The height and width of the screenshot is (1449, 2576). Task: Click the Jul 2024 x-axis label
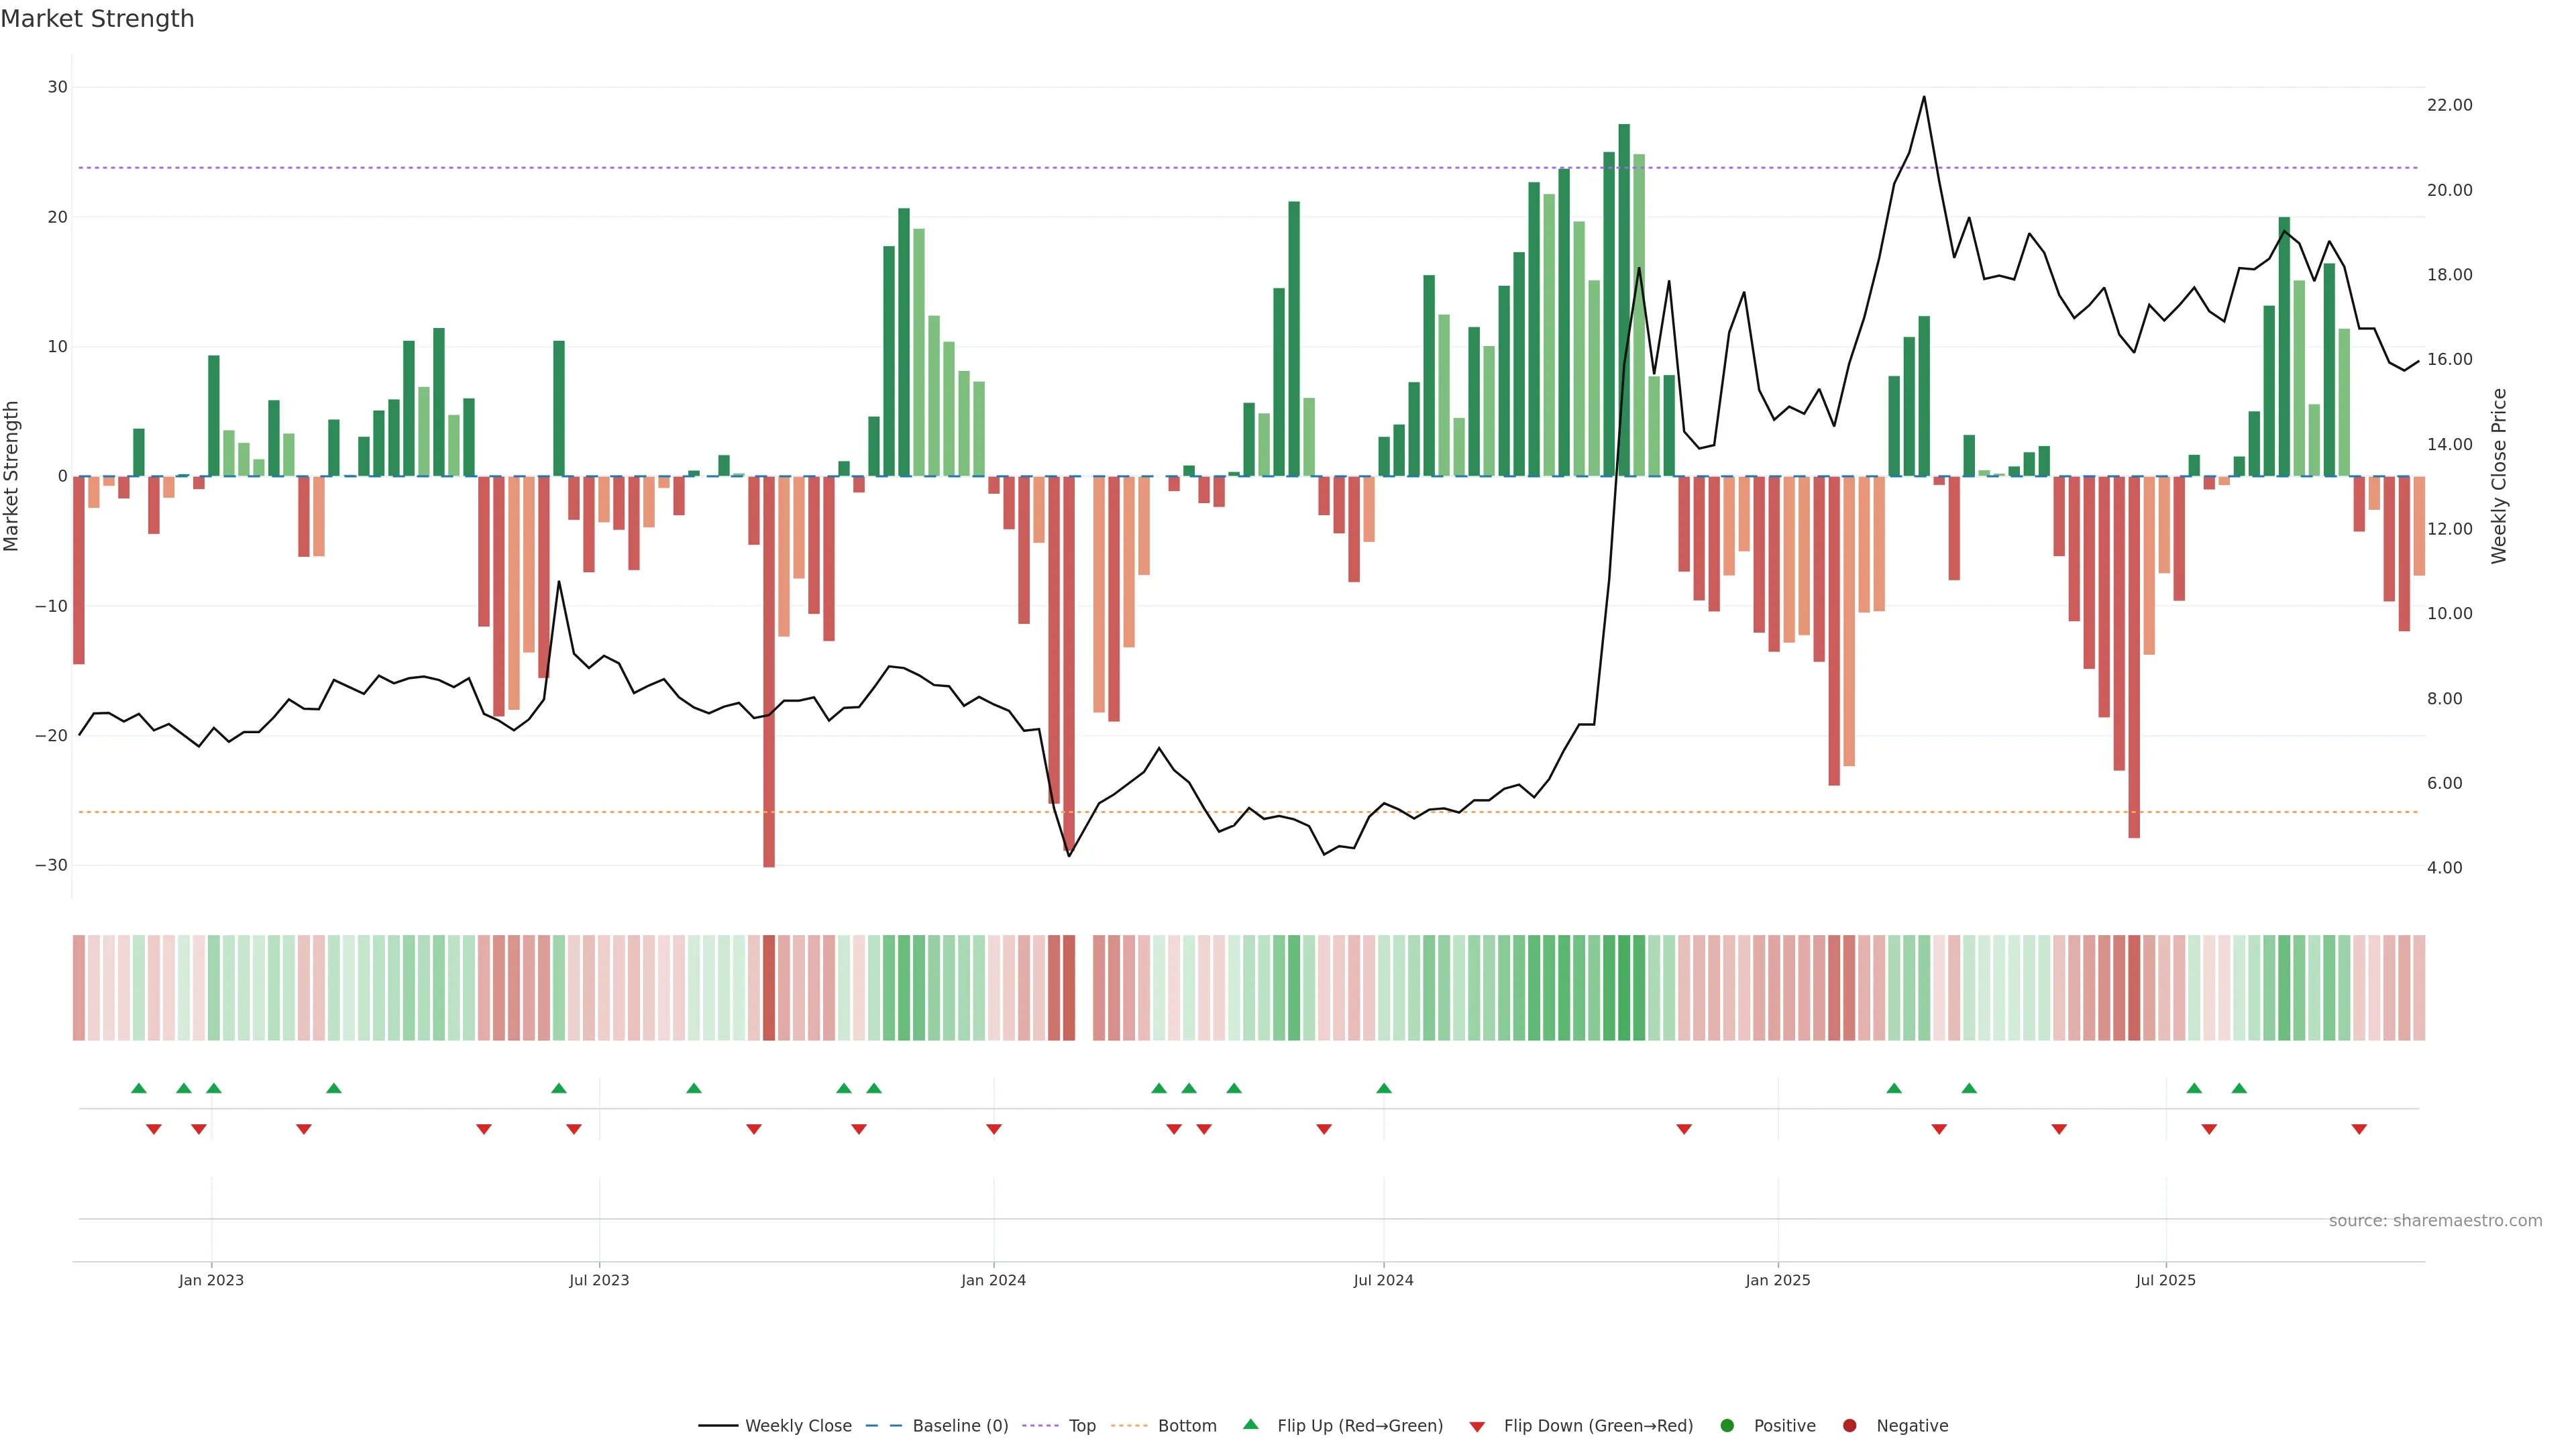1383,1280
